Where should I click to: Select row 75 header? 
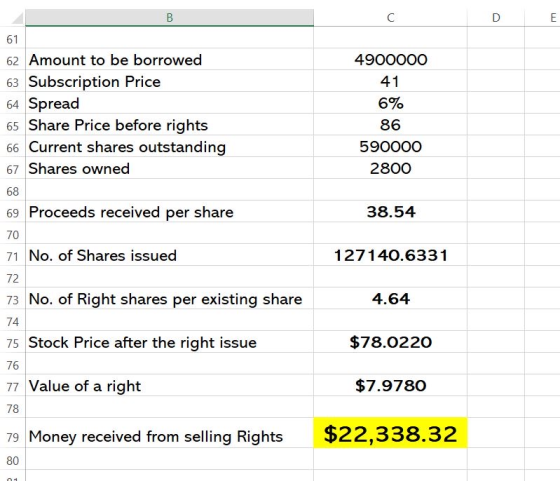tap(12, 343)
